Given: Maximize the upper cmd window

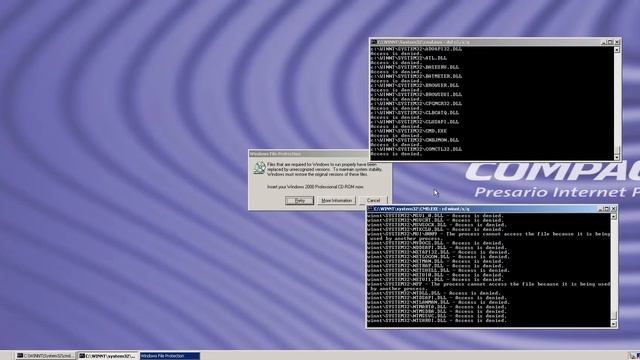Looking at the screenshot, I should click(x=610, y=42).
